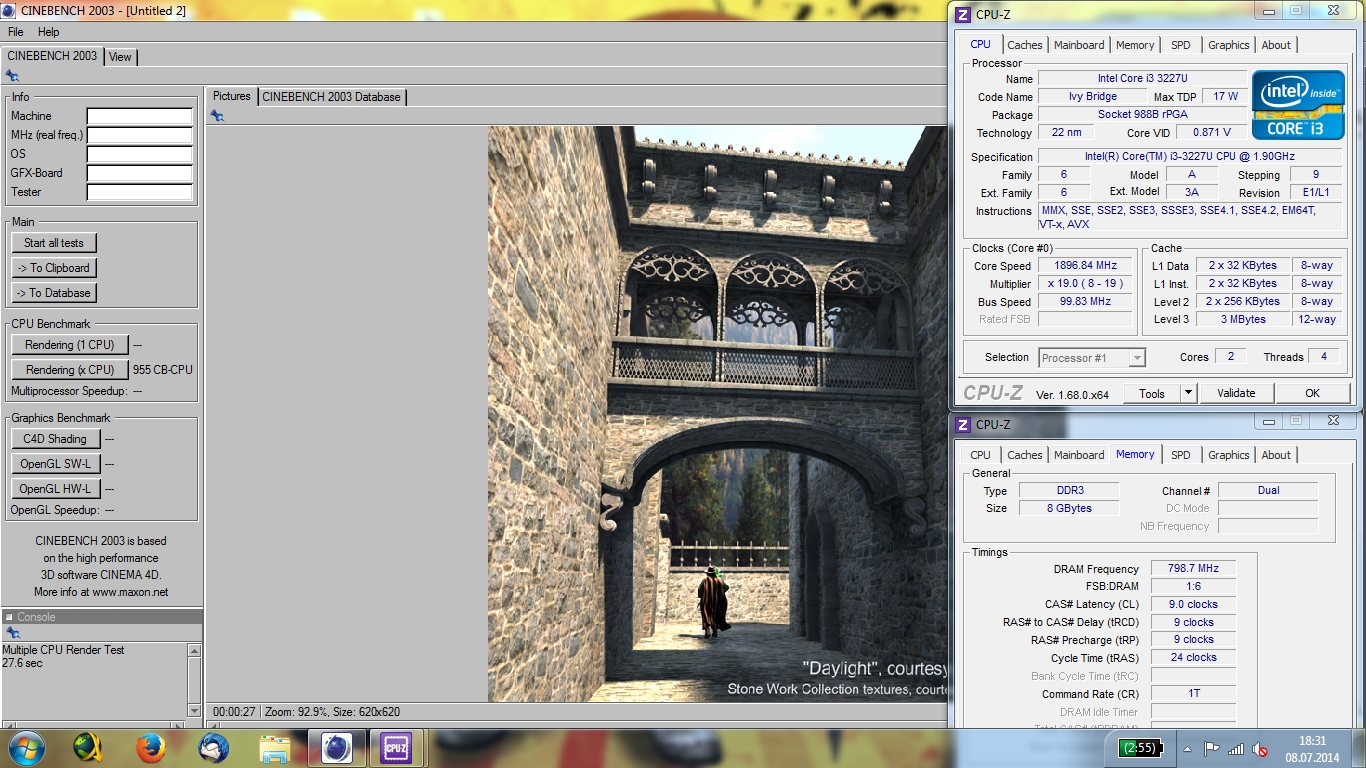This screenshot has height=768, width=1366.
Task: Show hidden tray icons arrow
Action: (1188, 748)
